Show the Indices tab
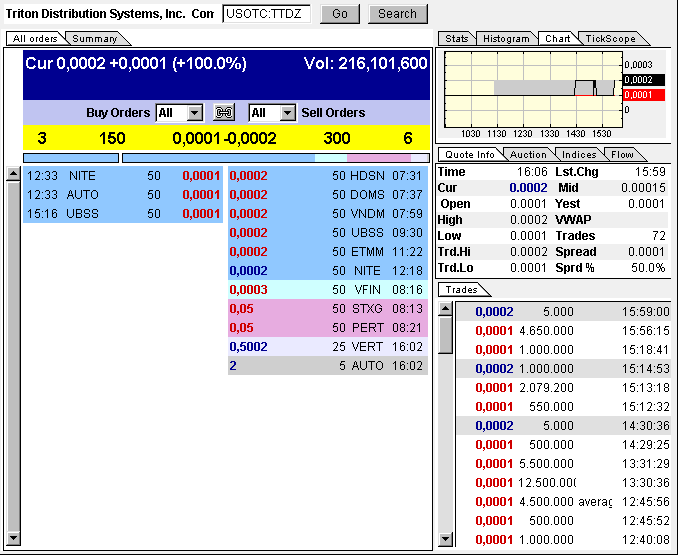 point(579,155)
